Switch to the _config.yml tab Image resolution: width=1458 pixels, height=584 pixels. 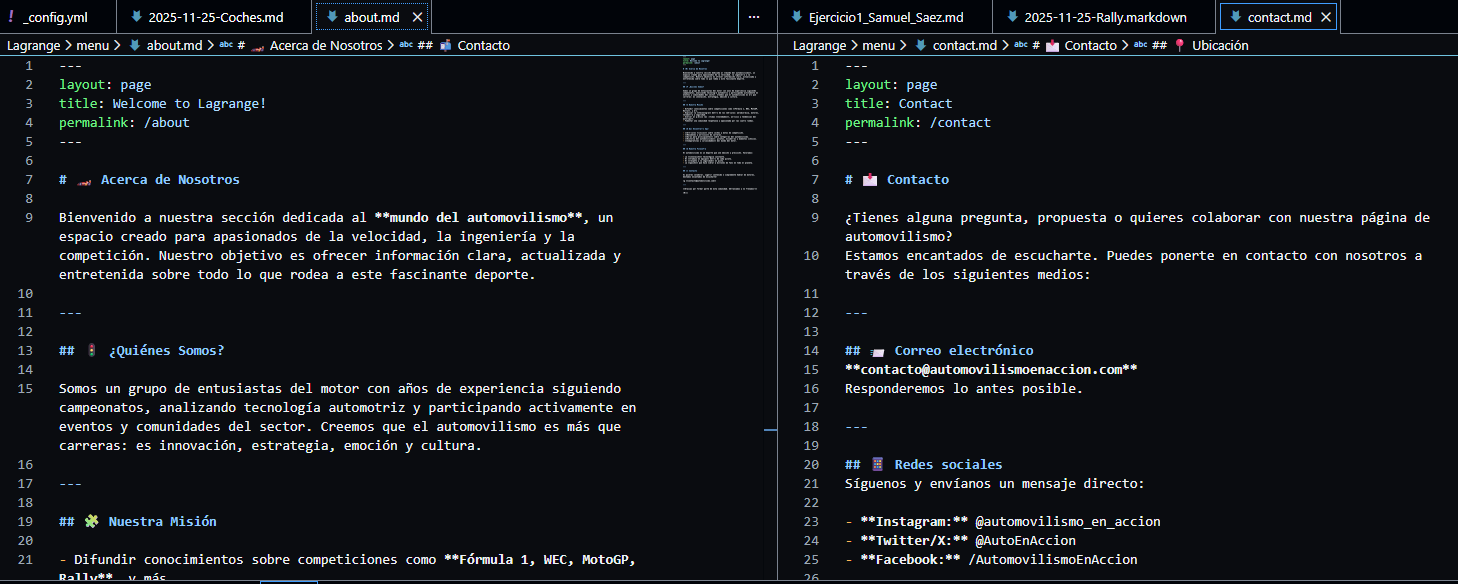[x=55, y=18]
